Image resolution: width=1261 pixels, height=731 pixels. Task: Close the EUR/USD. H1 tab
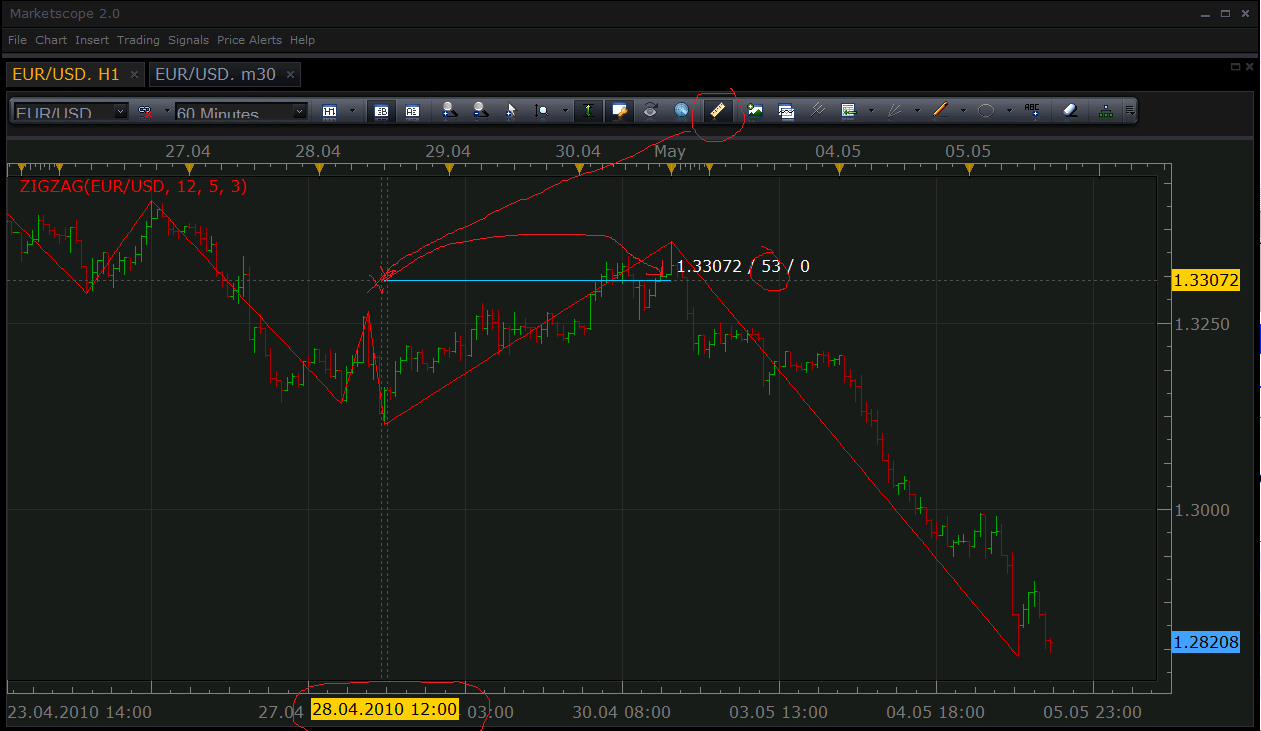pyautogui.click(x=135, y=75)
